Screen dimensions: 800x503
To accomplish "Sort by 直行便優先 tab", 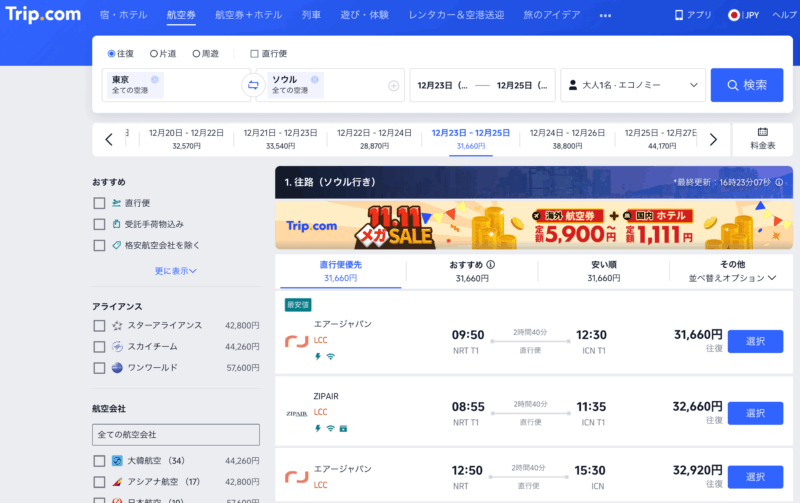I will pos(341,271).
